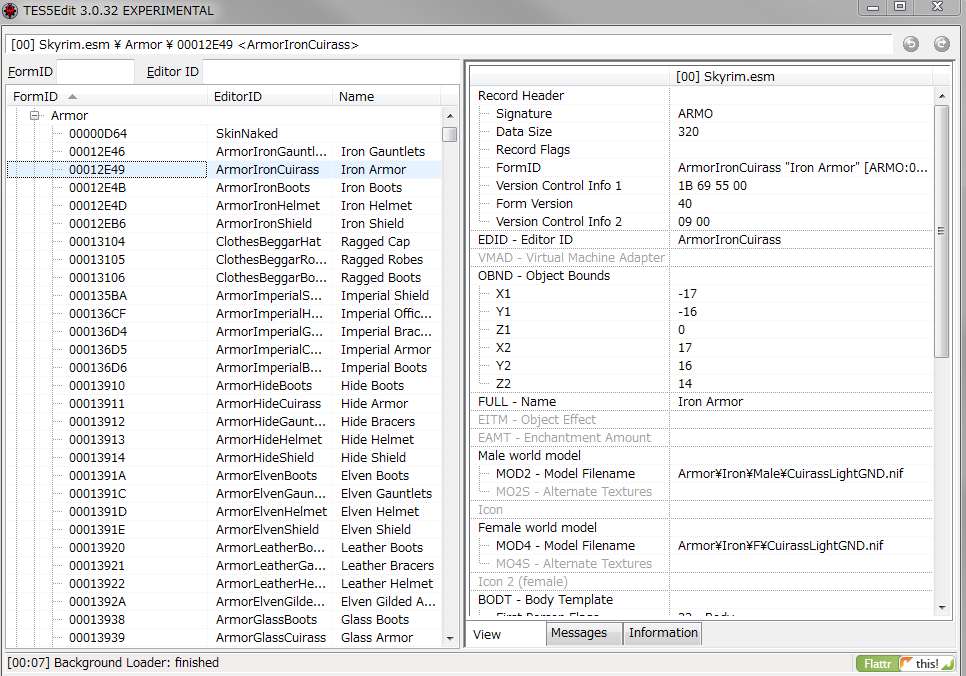Screen dimensions: 966x676
Task: Click the MOD4 female model filename value
Action: tap(781, 546)
